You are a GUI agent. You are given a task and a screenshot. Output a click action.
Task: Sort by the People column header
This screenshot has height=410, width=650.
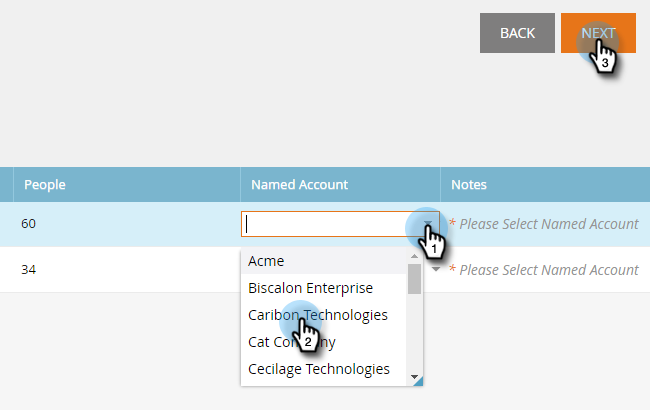coord(45,185)
